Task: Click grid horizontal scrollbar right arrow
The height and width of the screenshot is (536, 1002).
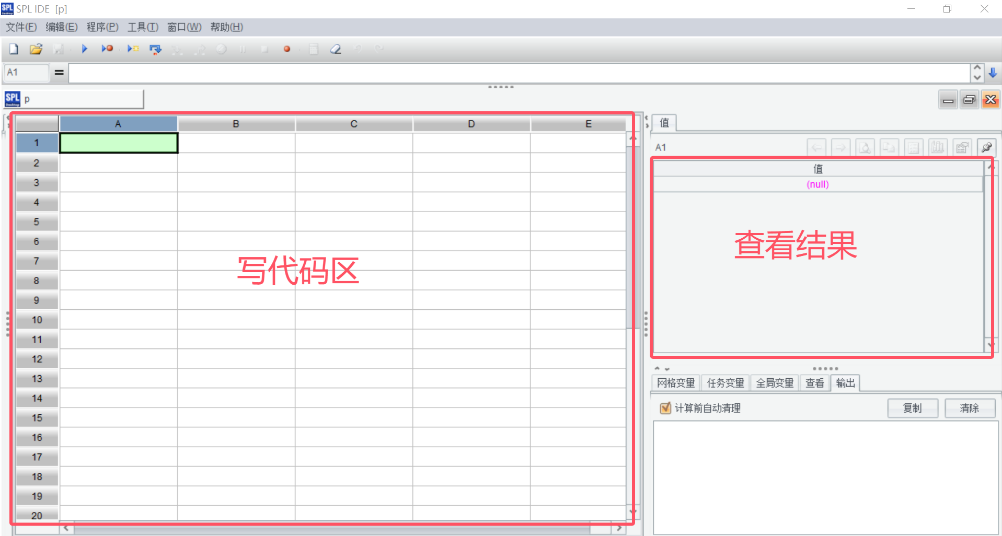Action: tap(619, 528)
